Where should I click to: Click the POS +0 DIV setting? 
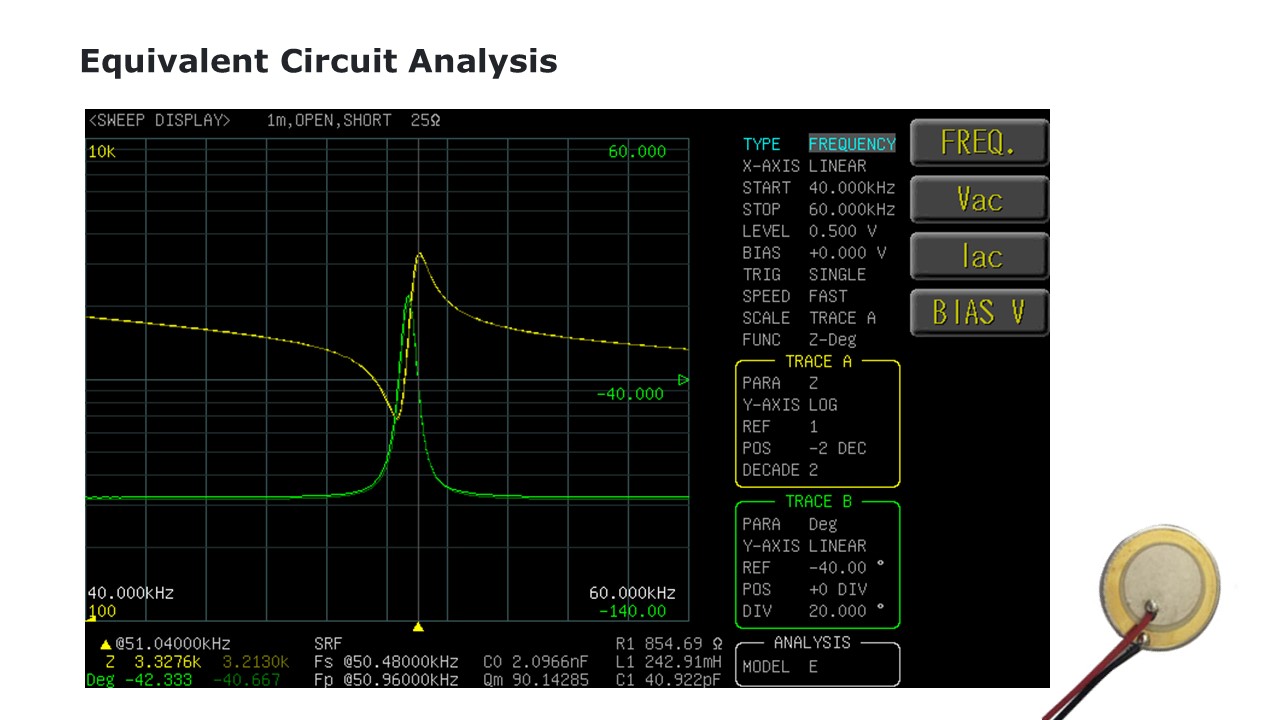pos(804,590)
